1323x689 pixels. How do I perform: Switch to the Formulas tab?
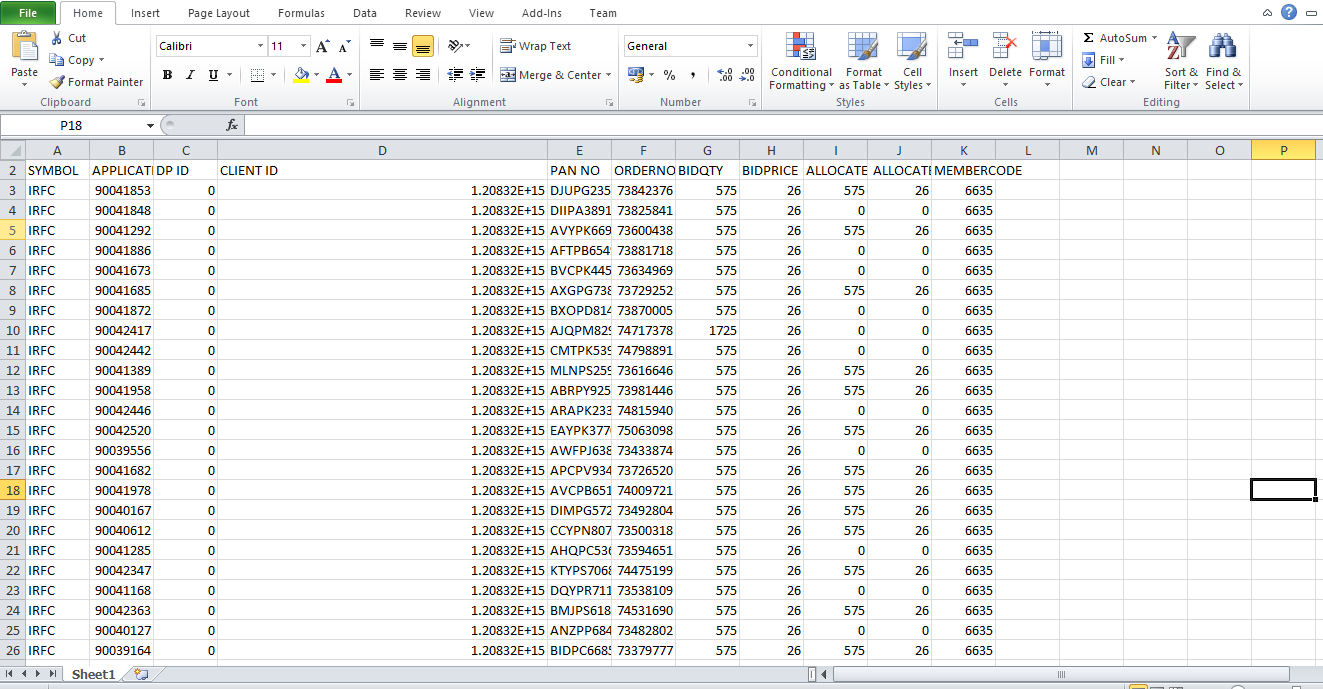pyautogui.click(x=301, y=13)
